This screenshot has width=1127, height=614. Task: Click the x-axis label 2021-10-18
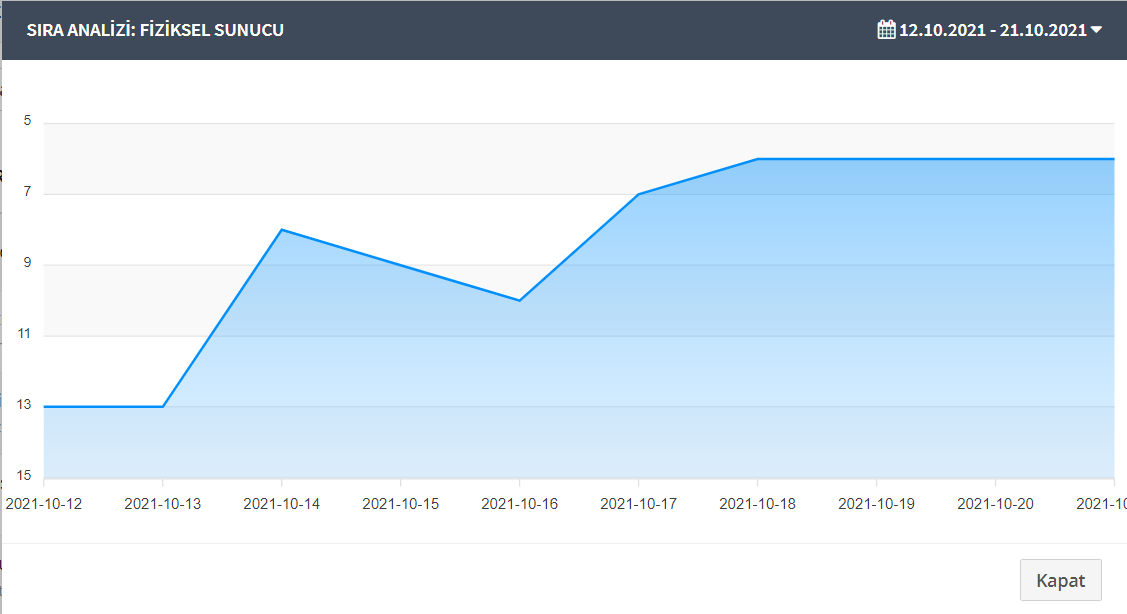pos(758,504)
